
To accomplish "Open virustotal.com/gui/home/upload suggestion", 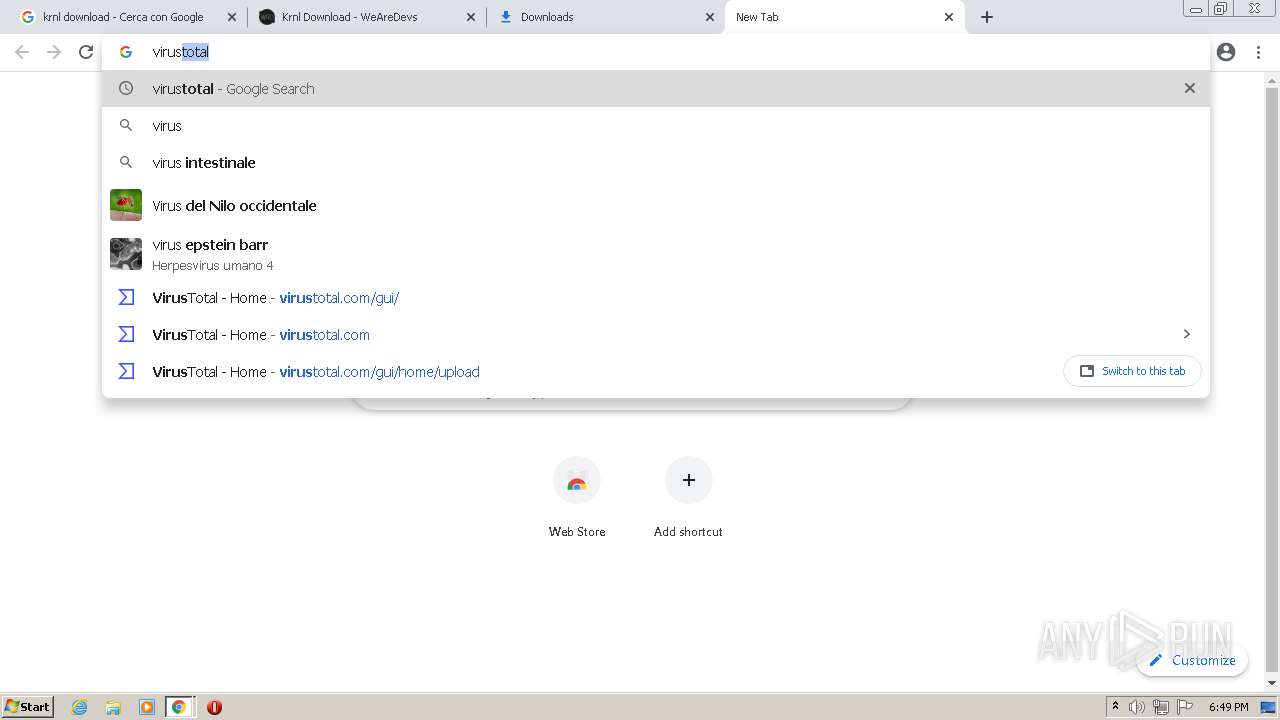I will 656,371.
